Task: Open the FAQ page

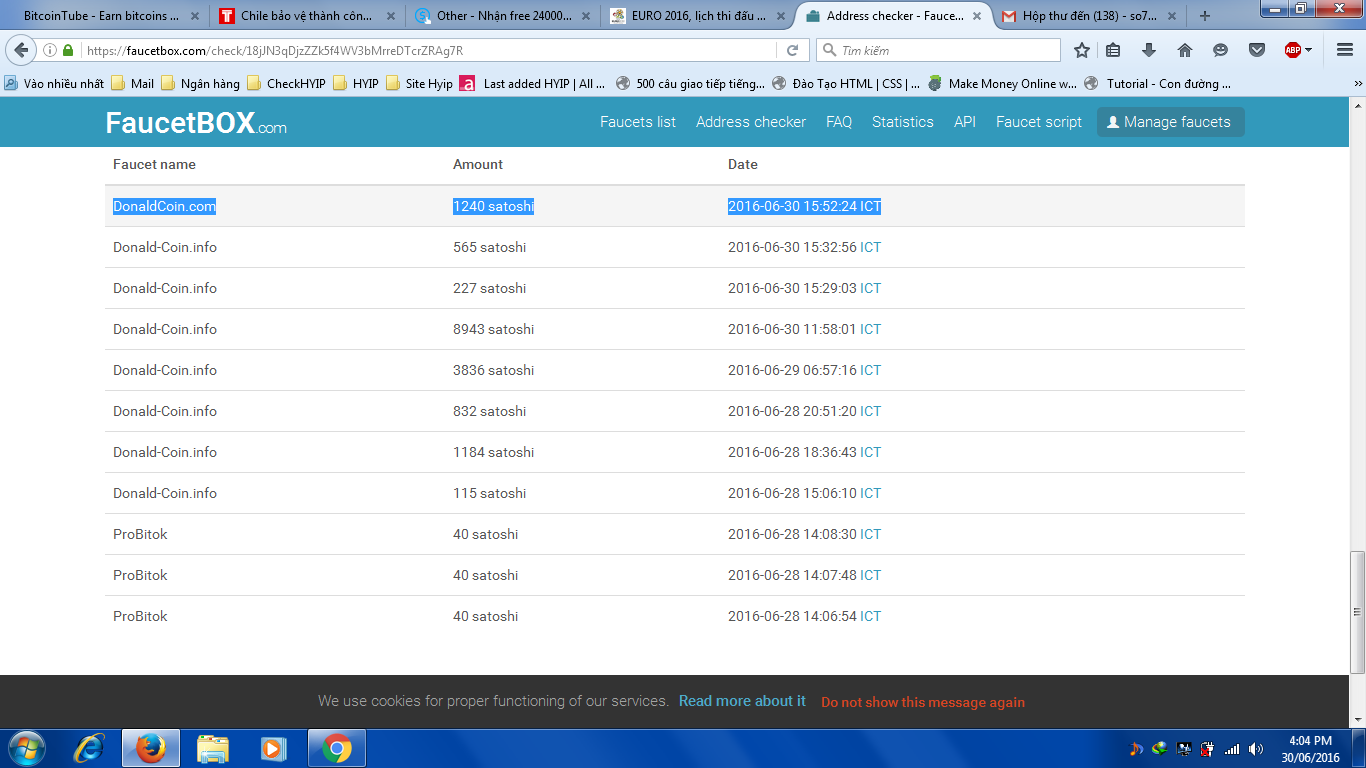Action: (x=839, y=122)
